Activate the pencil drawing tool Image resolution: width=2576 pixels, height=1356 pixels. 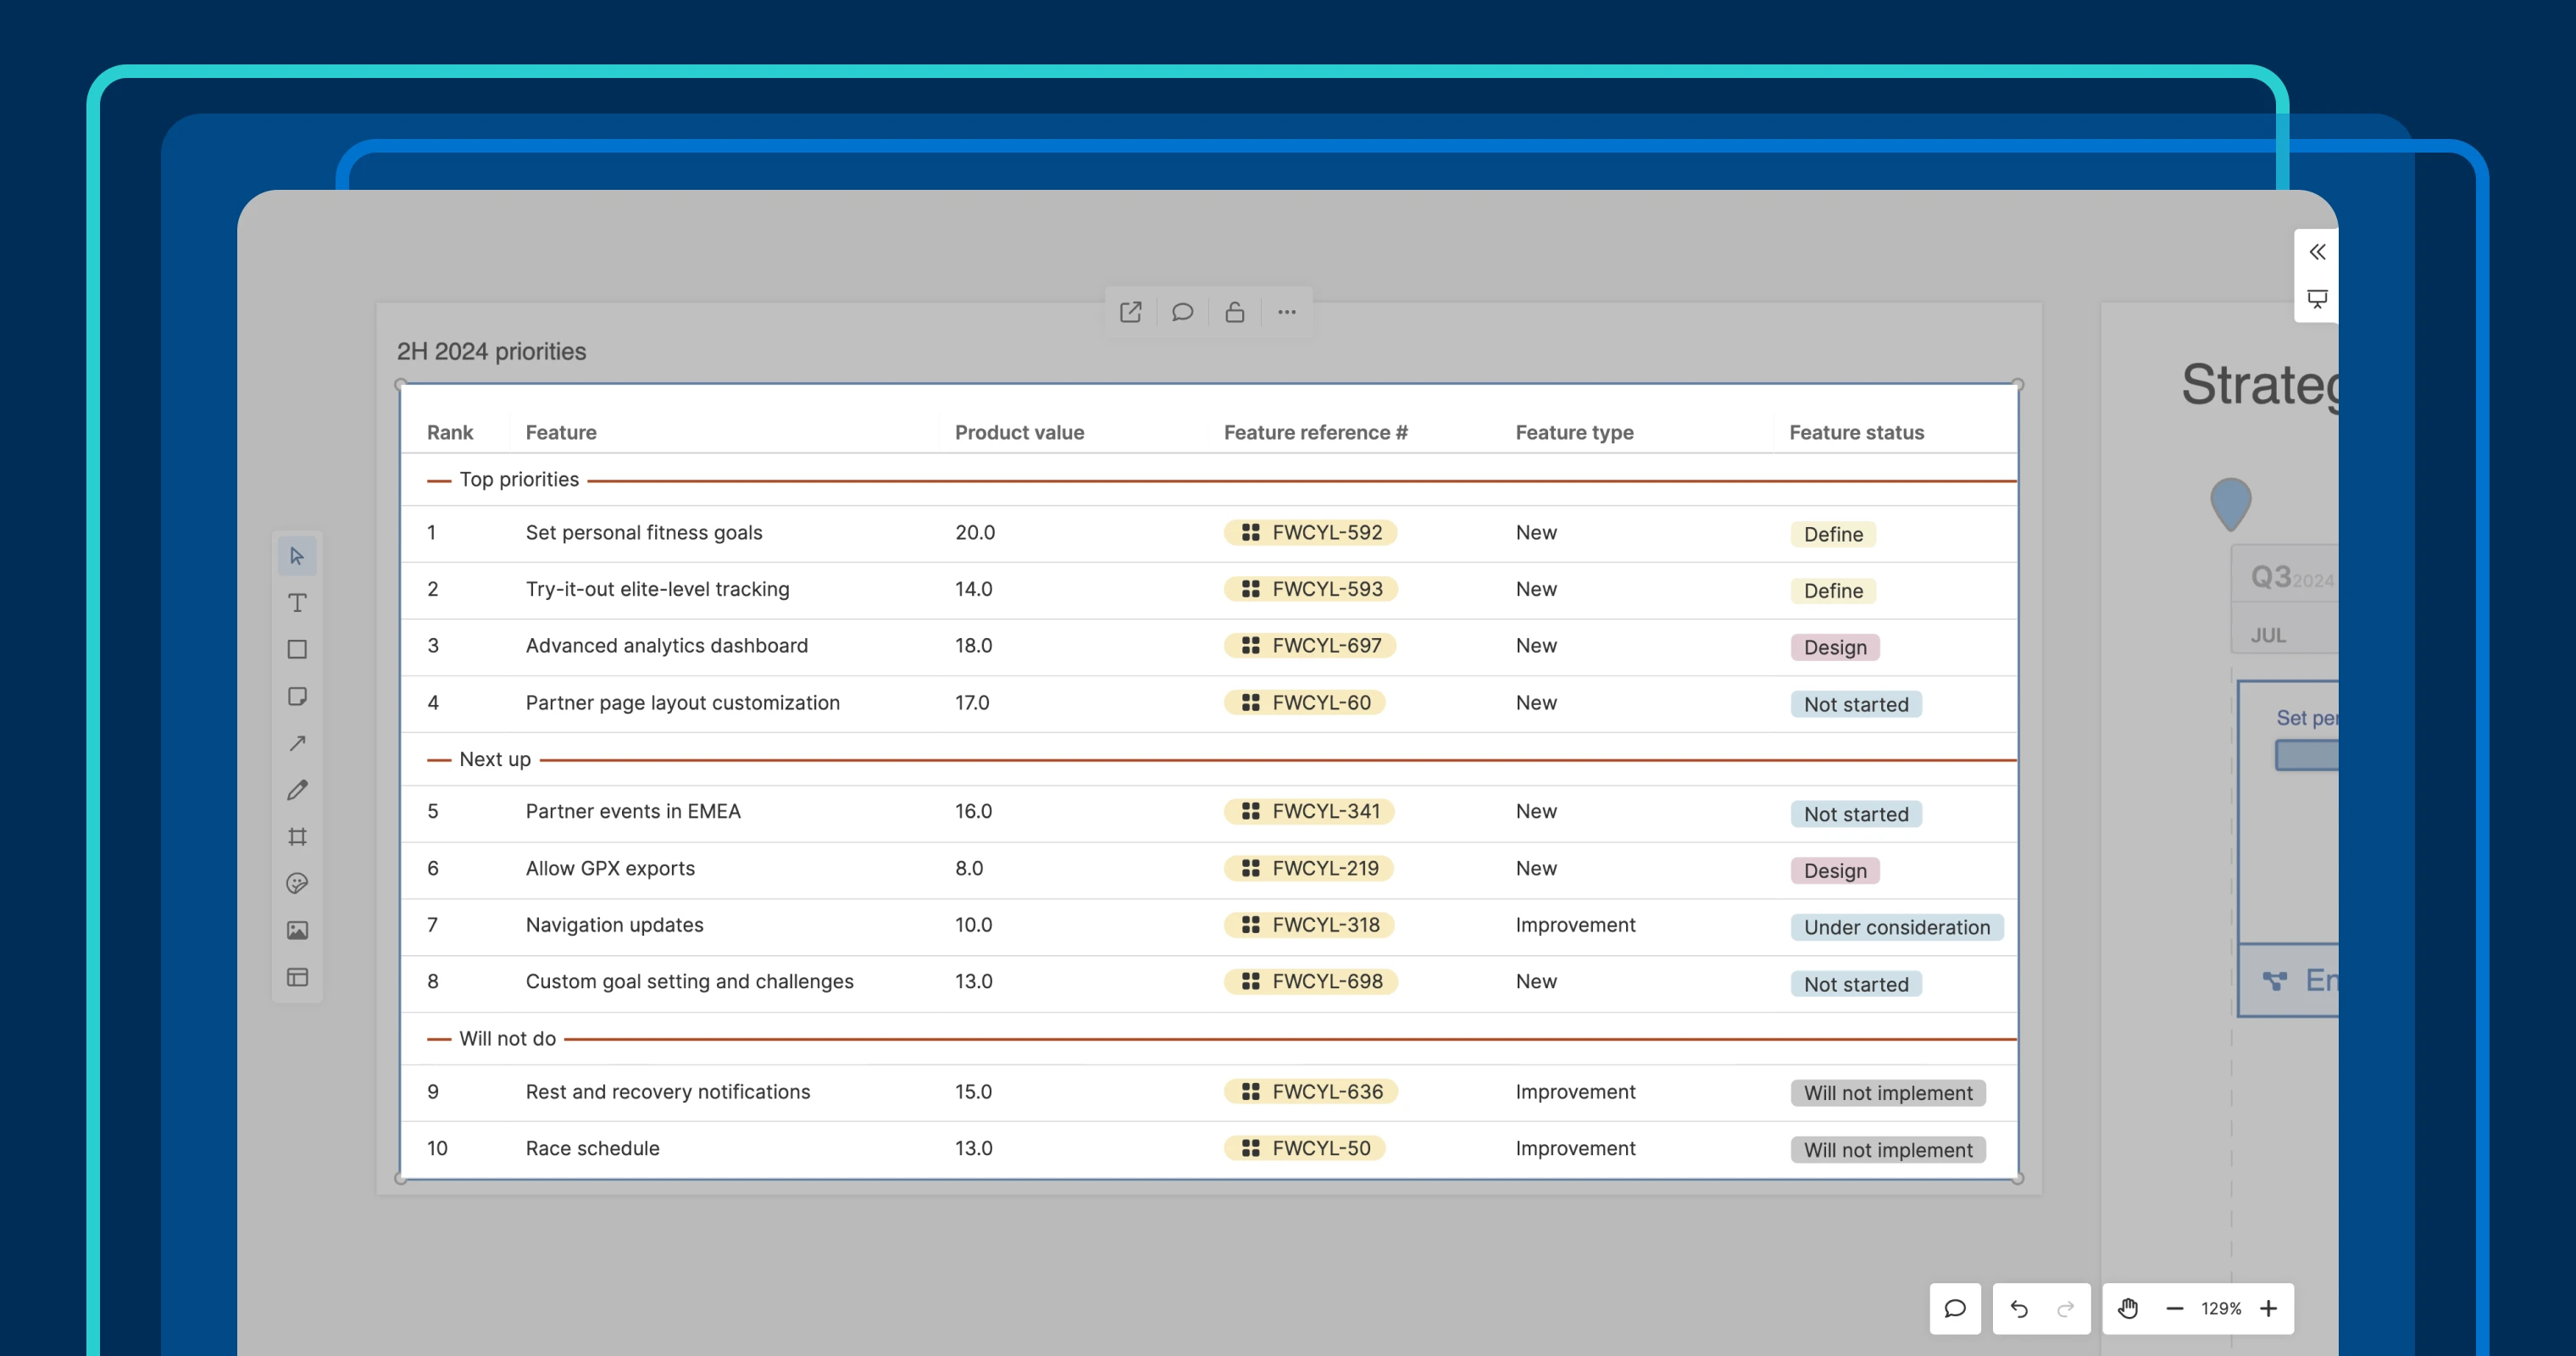click(297, 790)
